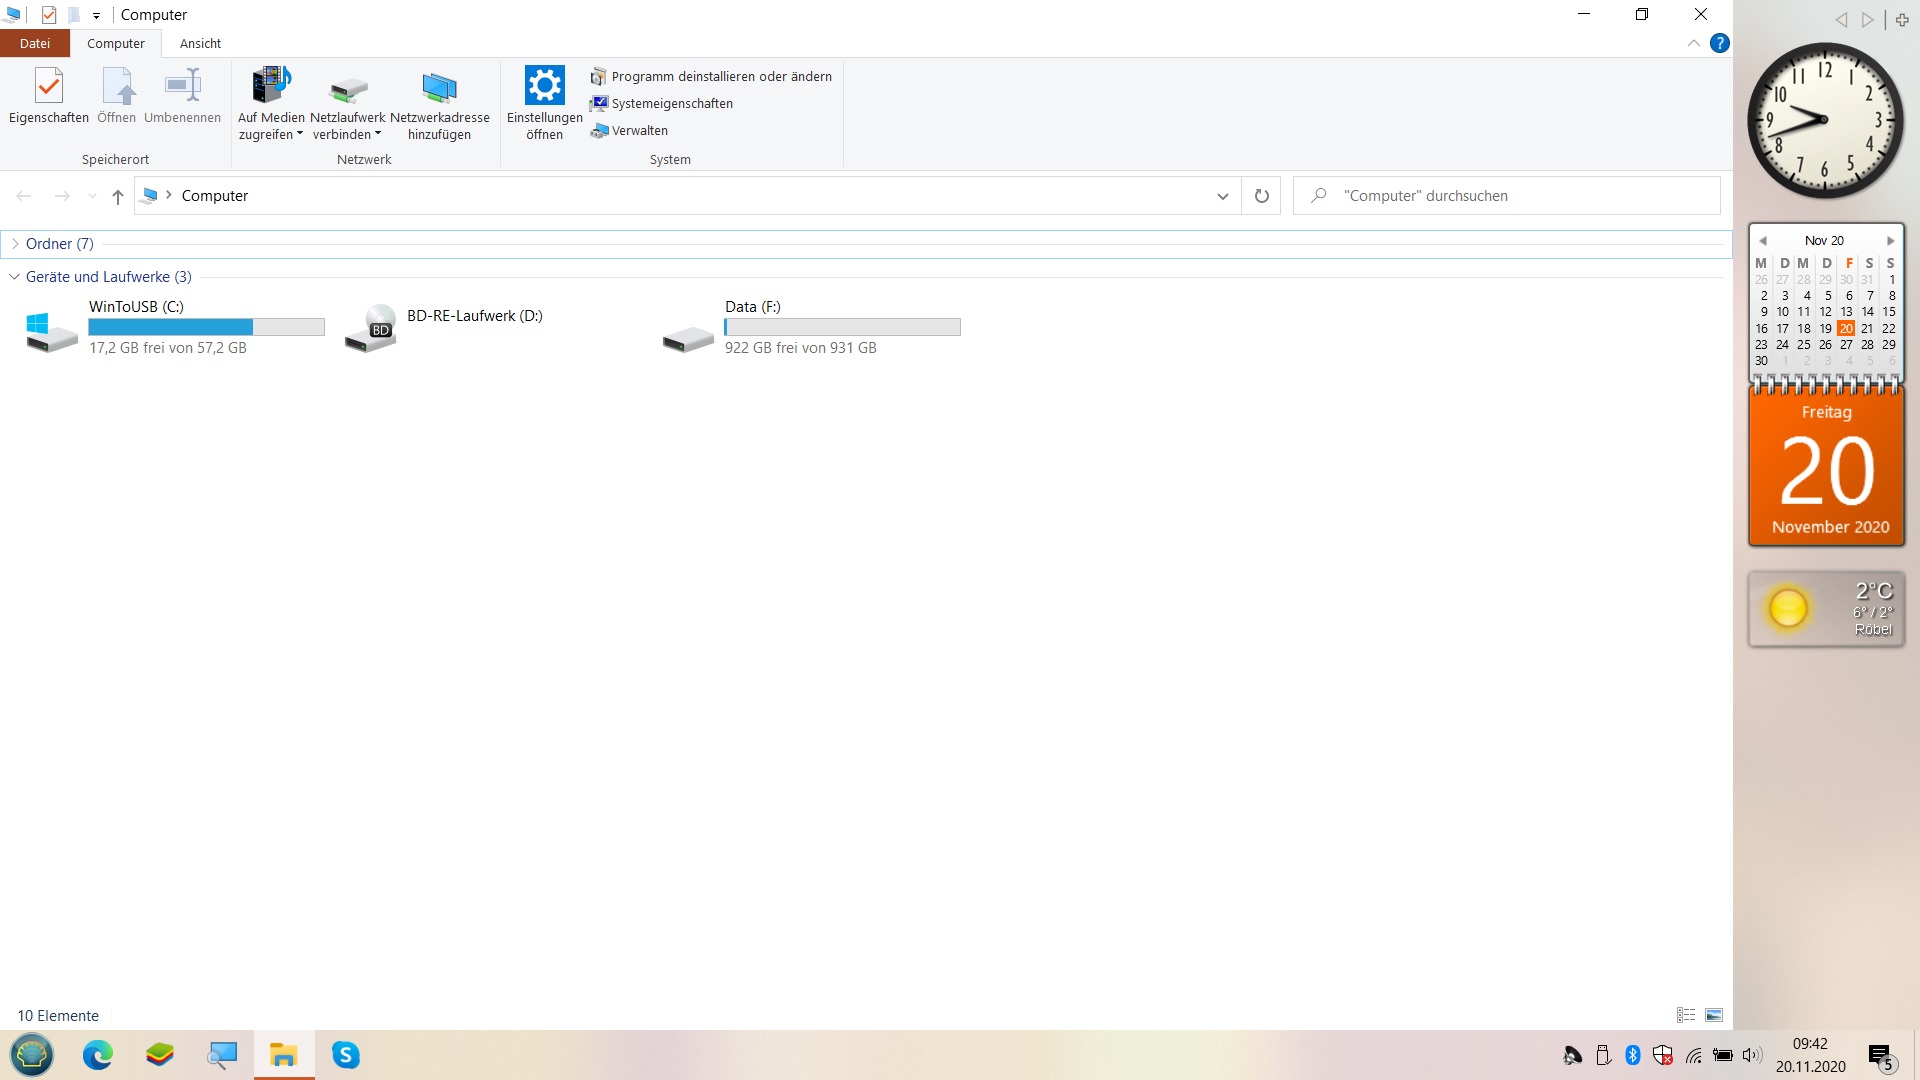Switch to large icons view toggle
The image size is (1920, 1080).
pyautogui.click(x=1714, y=1015)
